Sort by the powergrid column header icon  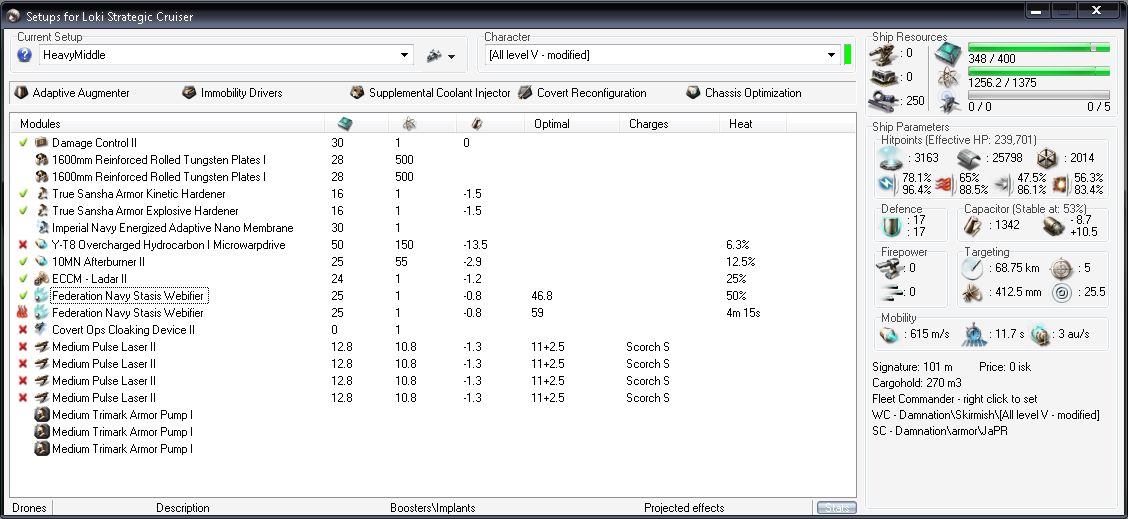pyautogui.click(x=409, y=124)
